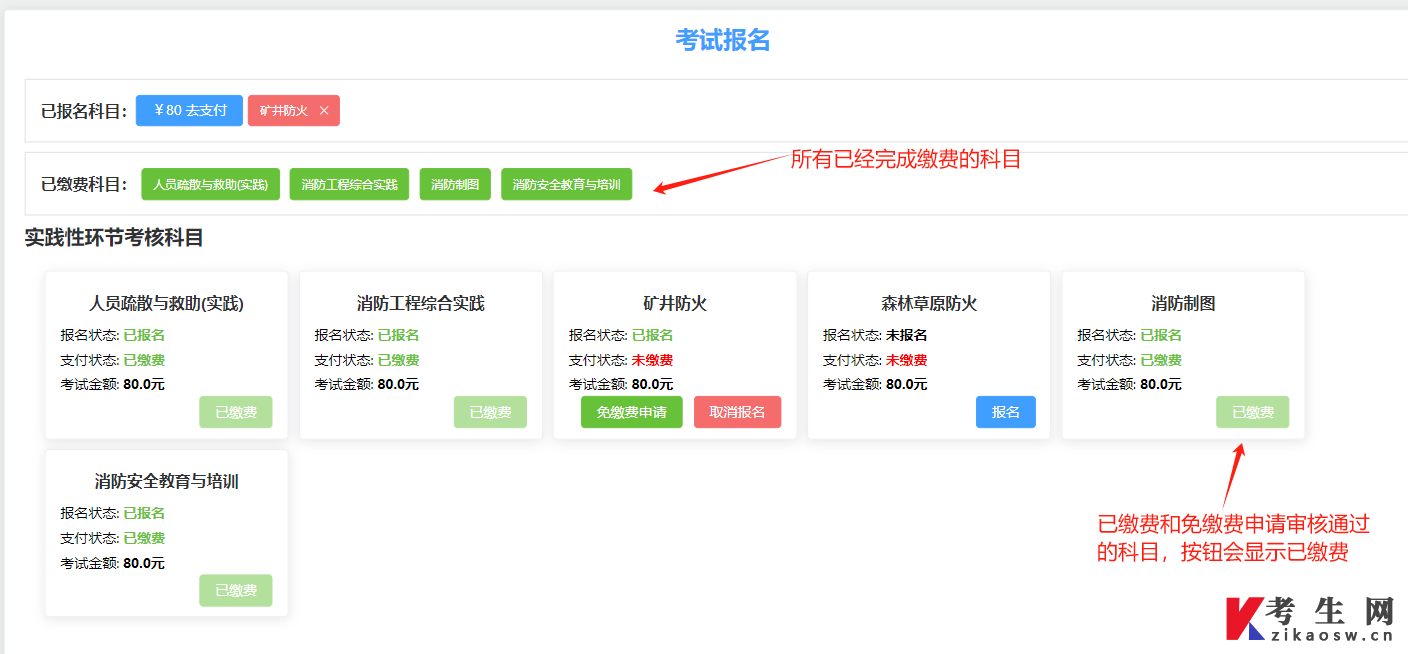This screenshot has height=654, width=1408.
Task: Select the 人员疏散与救助(实践) paid tag
Action: click(210, 184)
